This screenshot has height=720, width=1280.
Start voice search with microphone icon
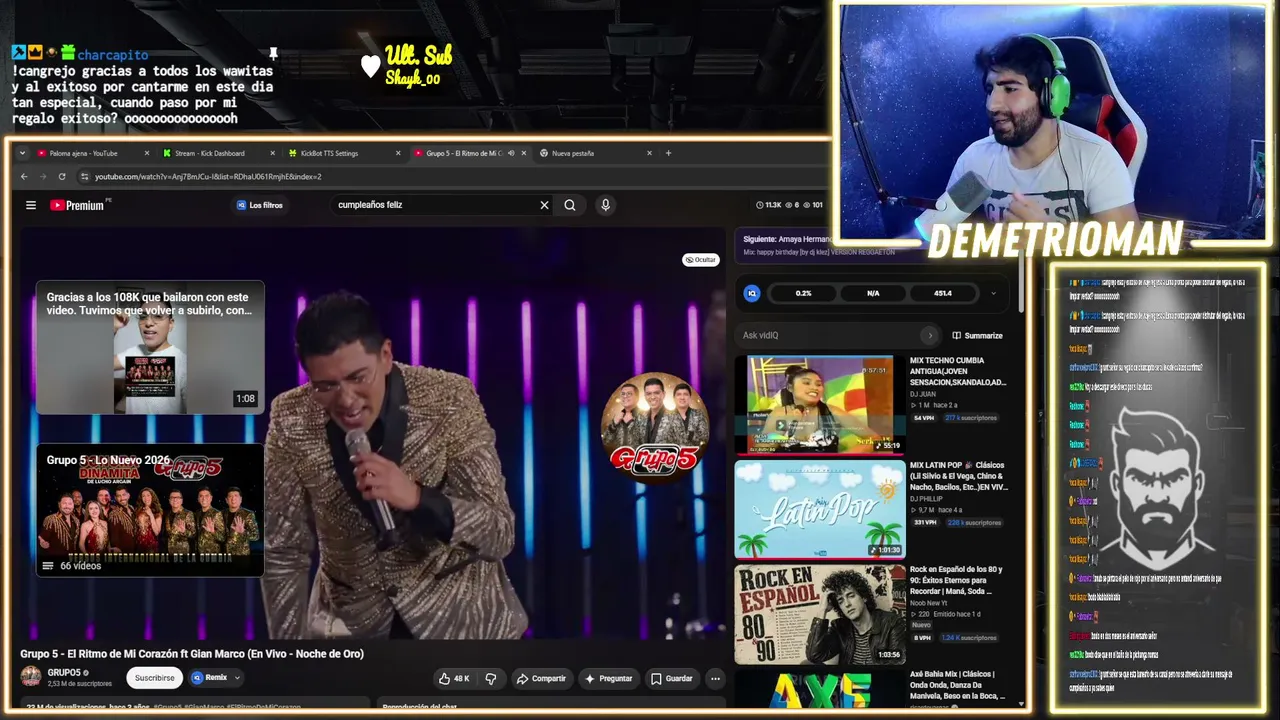[605, 205]
